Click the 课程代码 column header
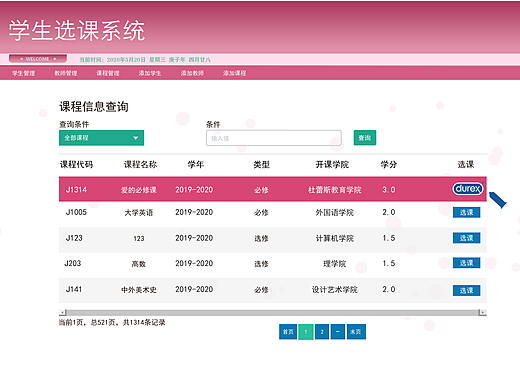Screen dimensions: 520x390 pyautogui.click(x=76, y=164)
